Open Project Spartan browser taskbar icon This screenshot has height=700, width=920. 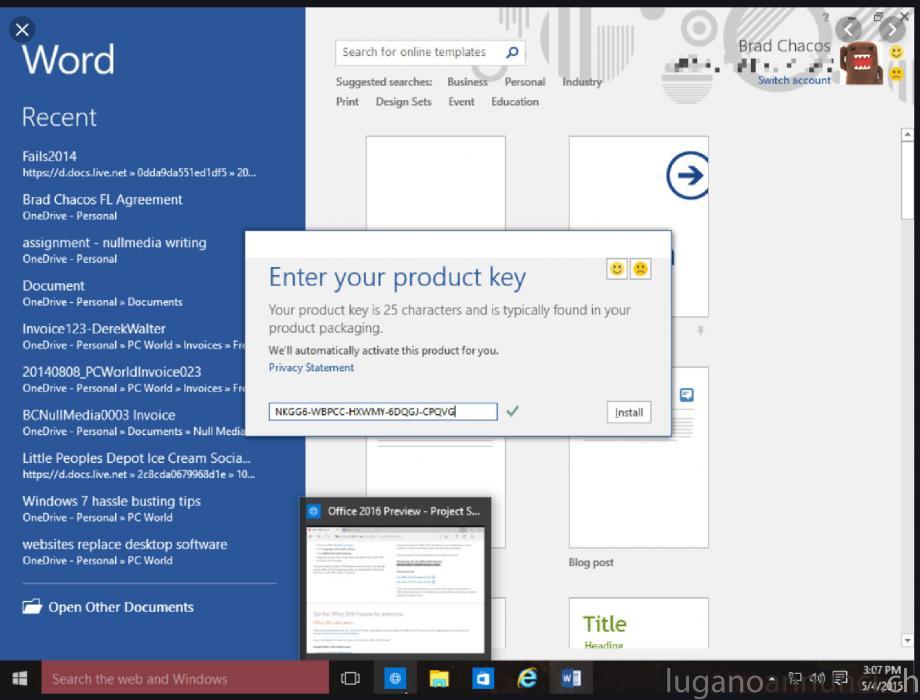pos(395,679)
